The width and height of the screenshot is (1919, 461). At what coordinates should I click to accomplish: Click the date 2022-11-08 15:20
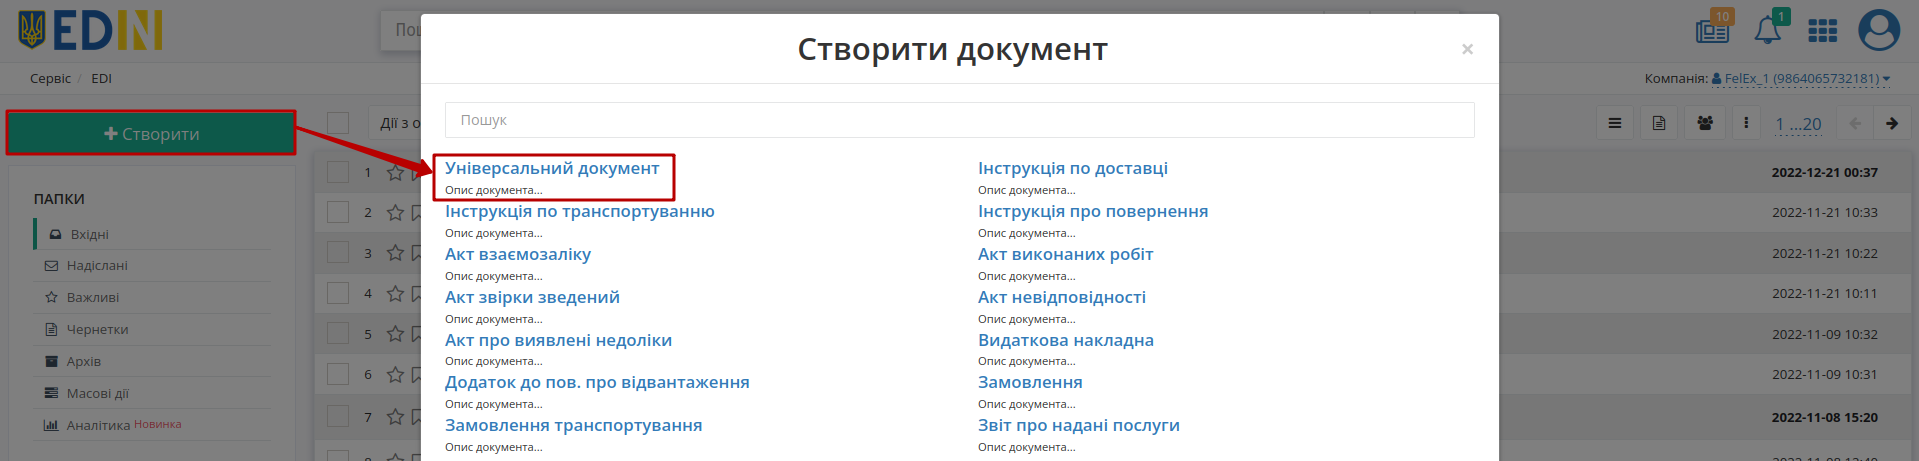1824,417
